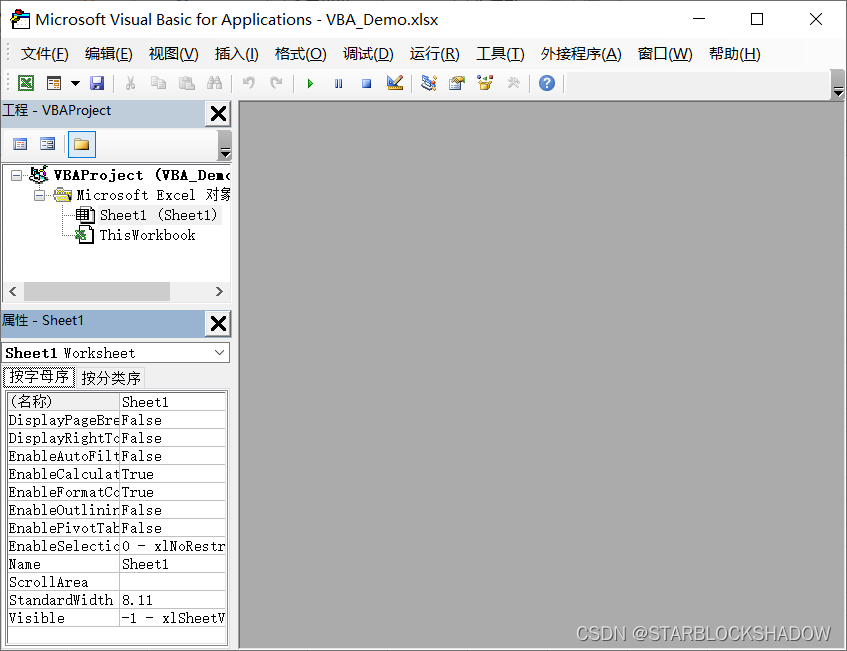The image size is (847, 651).
Task: Click project tree scroll left arrow
Action: click(x=13, y=292)
